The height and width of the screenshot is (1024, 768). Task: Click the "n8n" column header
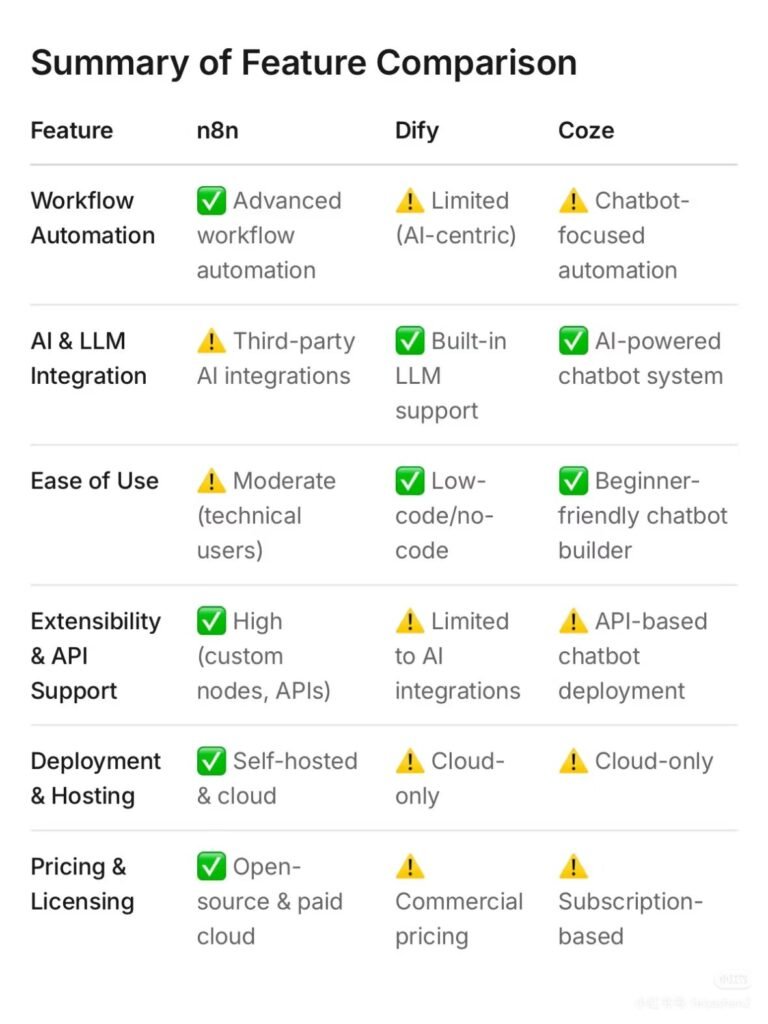[x=217, y=130]
